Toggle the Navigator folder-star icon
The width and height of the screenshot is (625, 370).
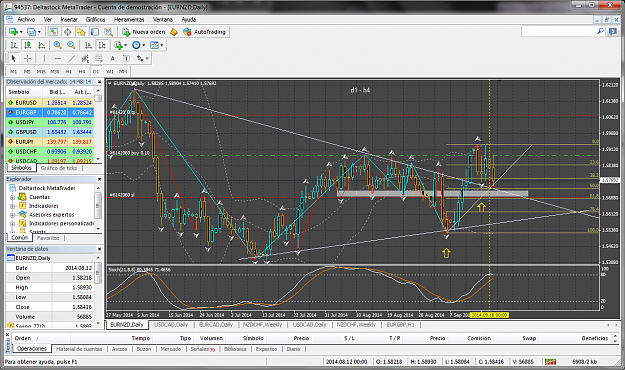[x=81, y=32]
